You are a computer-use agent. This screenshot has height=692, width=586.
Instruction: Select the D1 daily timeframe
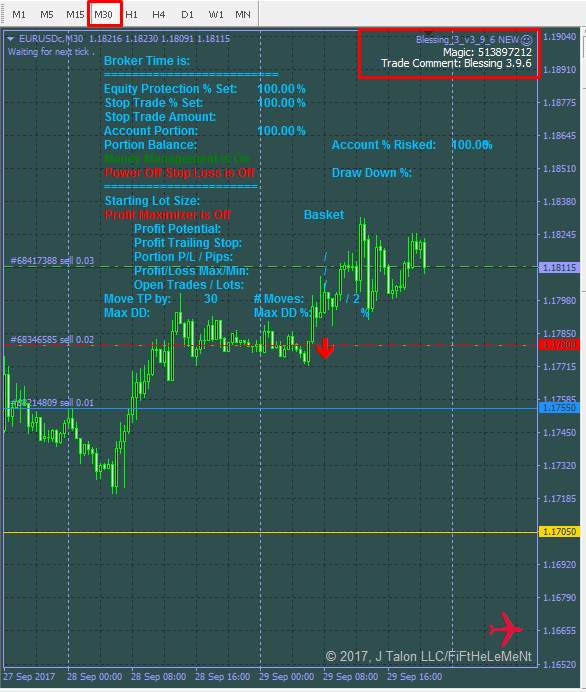[x=188, y=15]
